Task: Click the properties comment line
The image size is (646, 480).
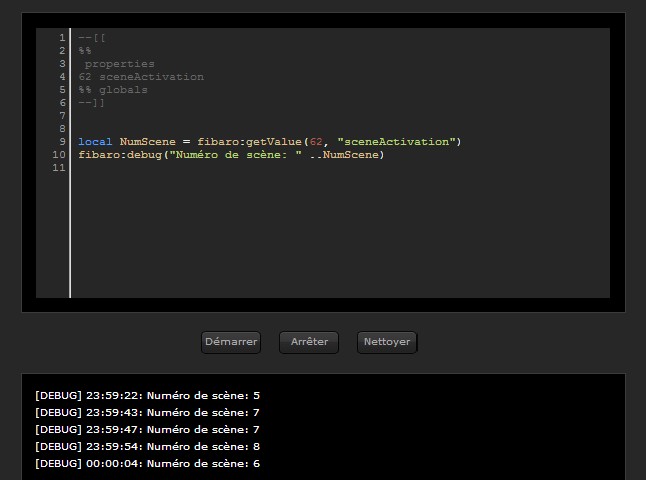Action: [119, 64]
